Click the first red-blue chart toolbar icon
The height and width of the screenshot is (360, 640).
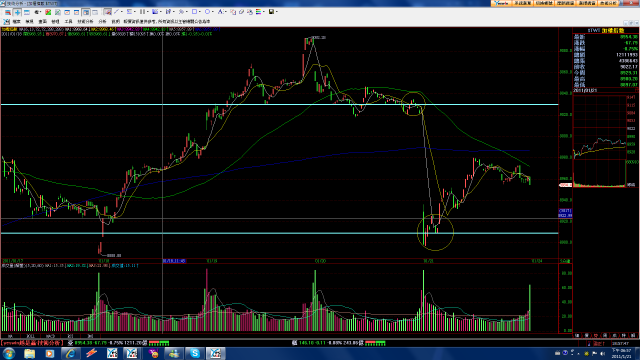(x=8, y=12)
